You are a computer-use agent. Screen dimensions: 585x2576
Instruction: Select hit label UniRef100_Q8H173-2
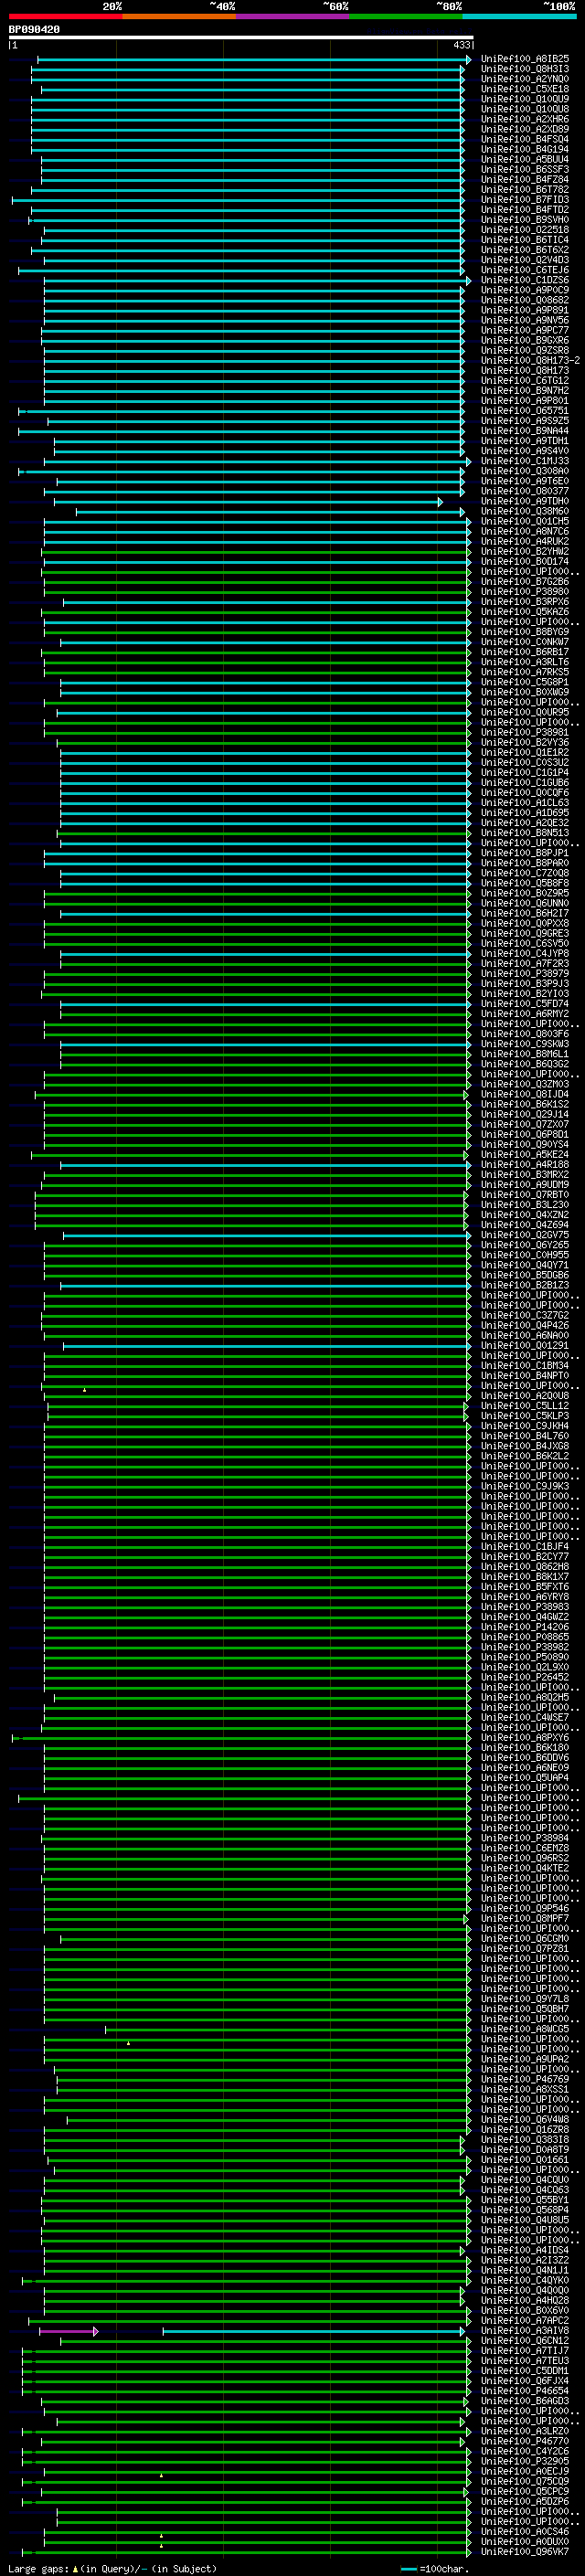coord(530,360)
